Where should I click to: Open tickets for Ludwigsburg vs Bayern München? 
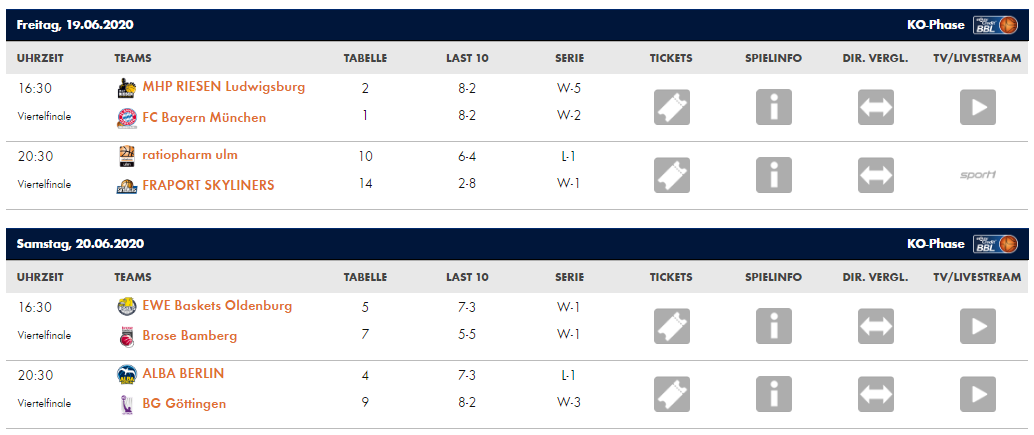[672, 107]
